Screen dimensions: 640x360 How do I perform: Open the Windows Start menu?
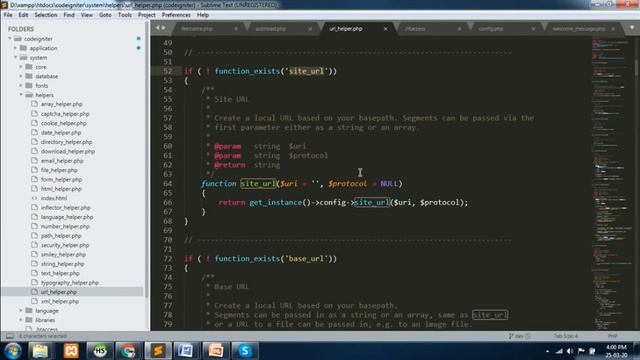click(x=12, y=351)
